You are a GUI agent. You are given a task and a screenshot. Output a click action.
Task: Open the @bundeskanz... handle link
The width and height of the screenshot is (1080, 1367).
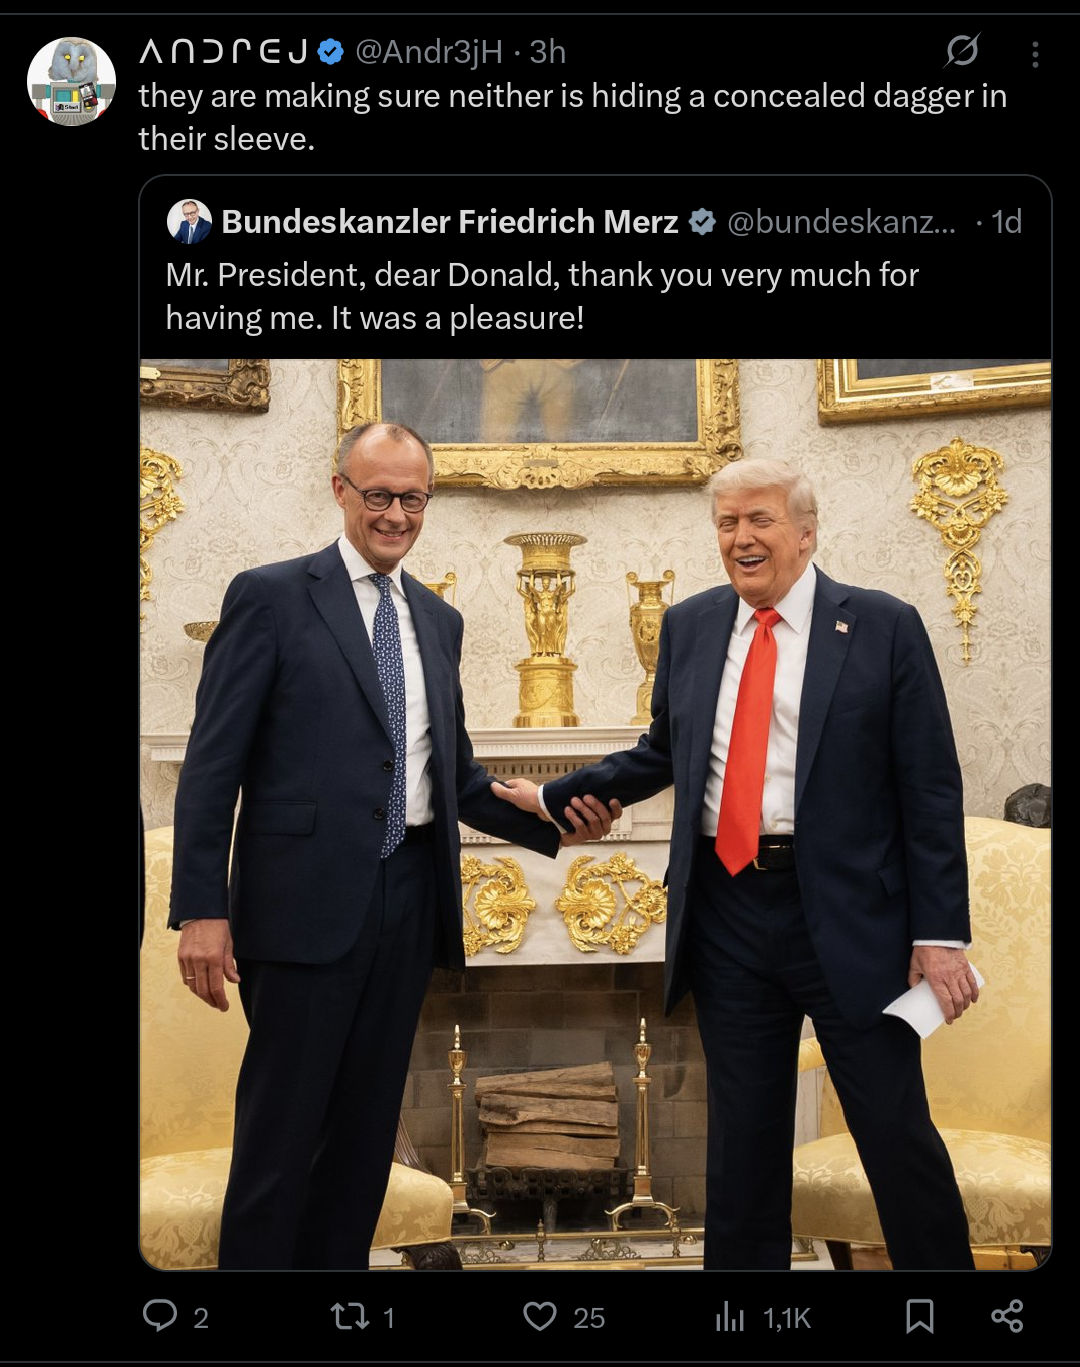point(841,221)
